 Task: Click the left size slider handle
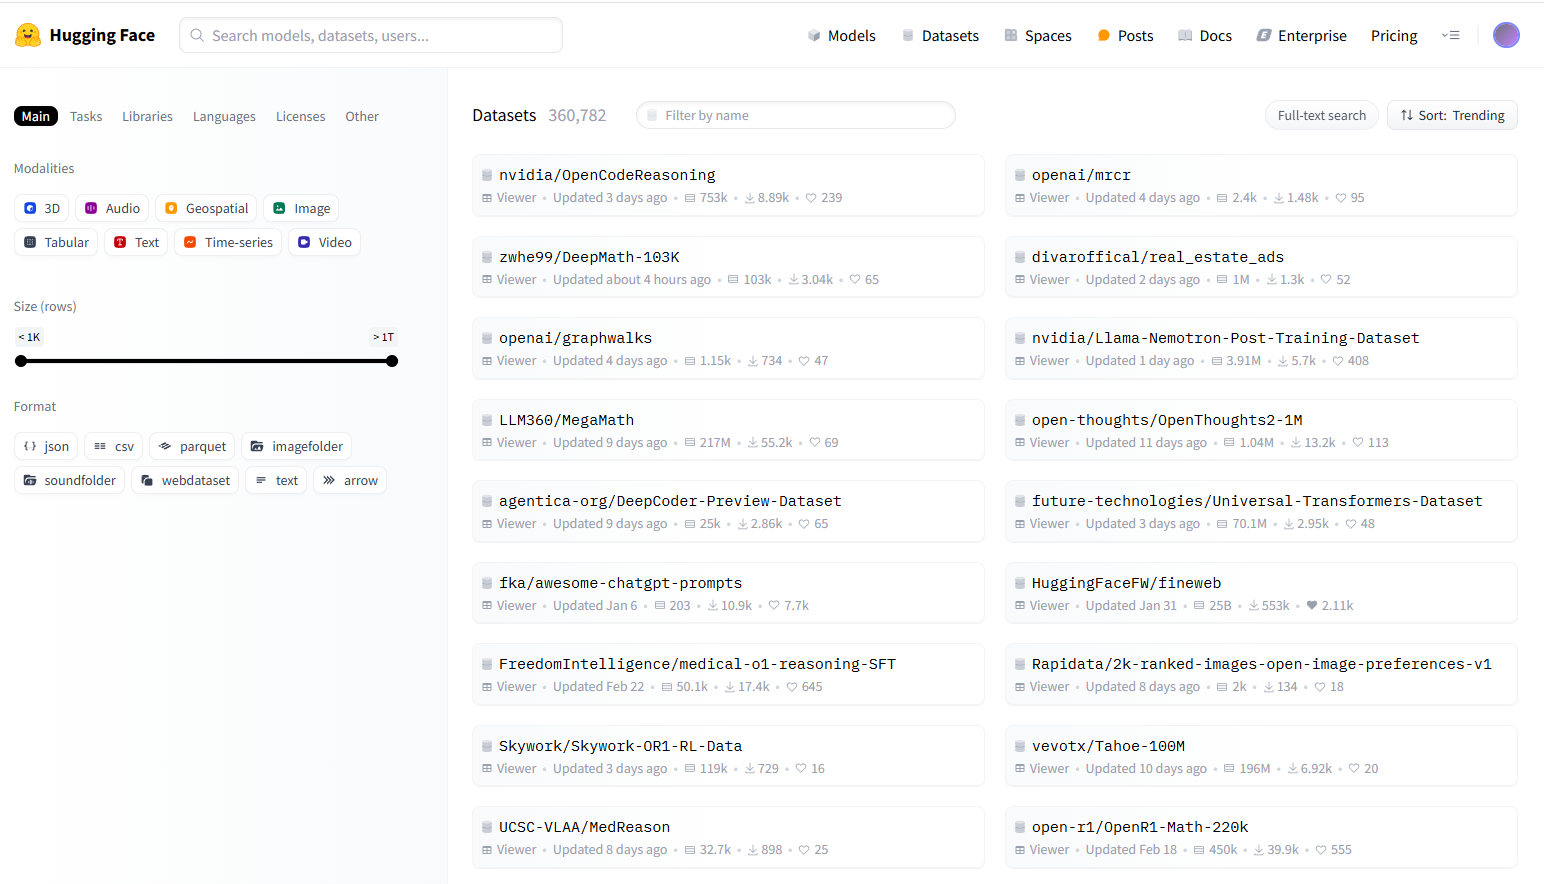(x=21, y=361)
